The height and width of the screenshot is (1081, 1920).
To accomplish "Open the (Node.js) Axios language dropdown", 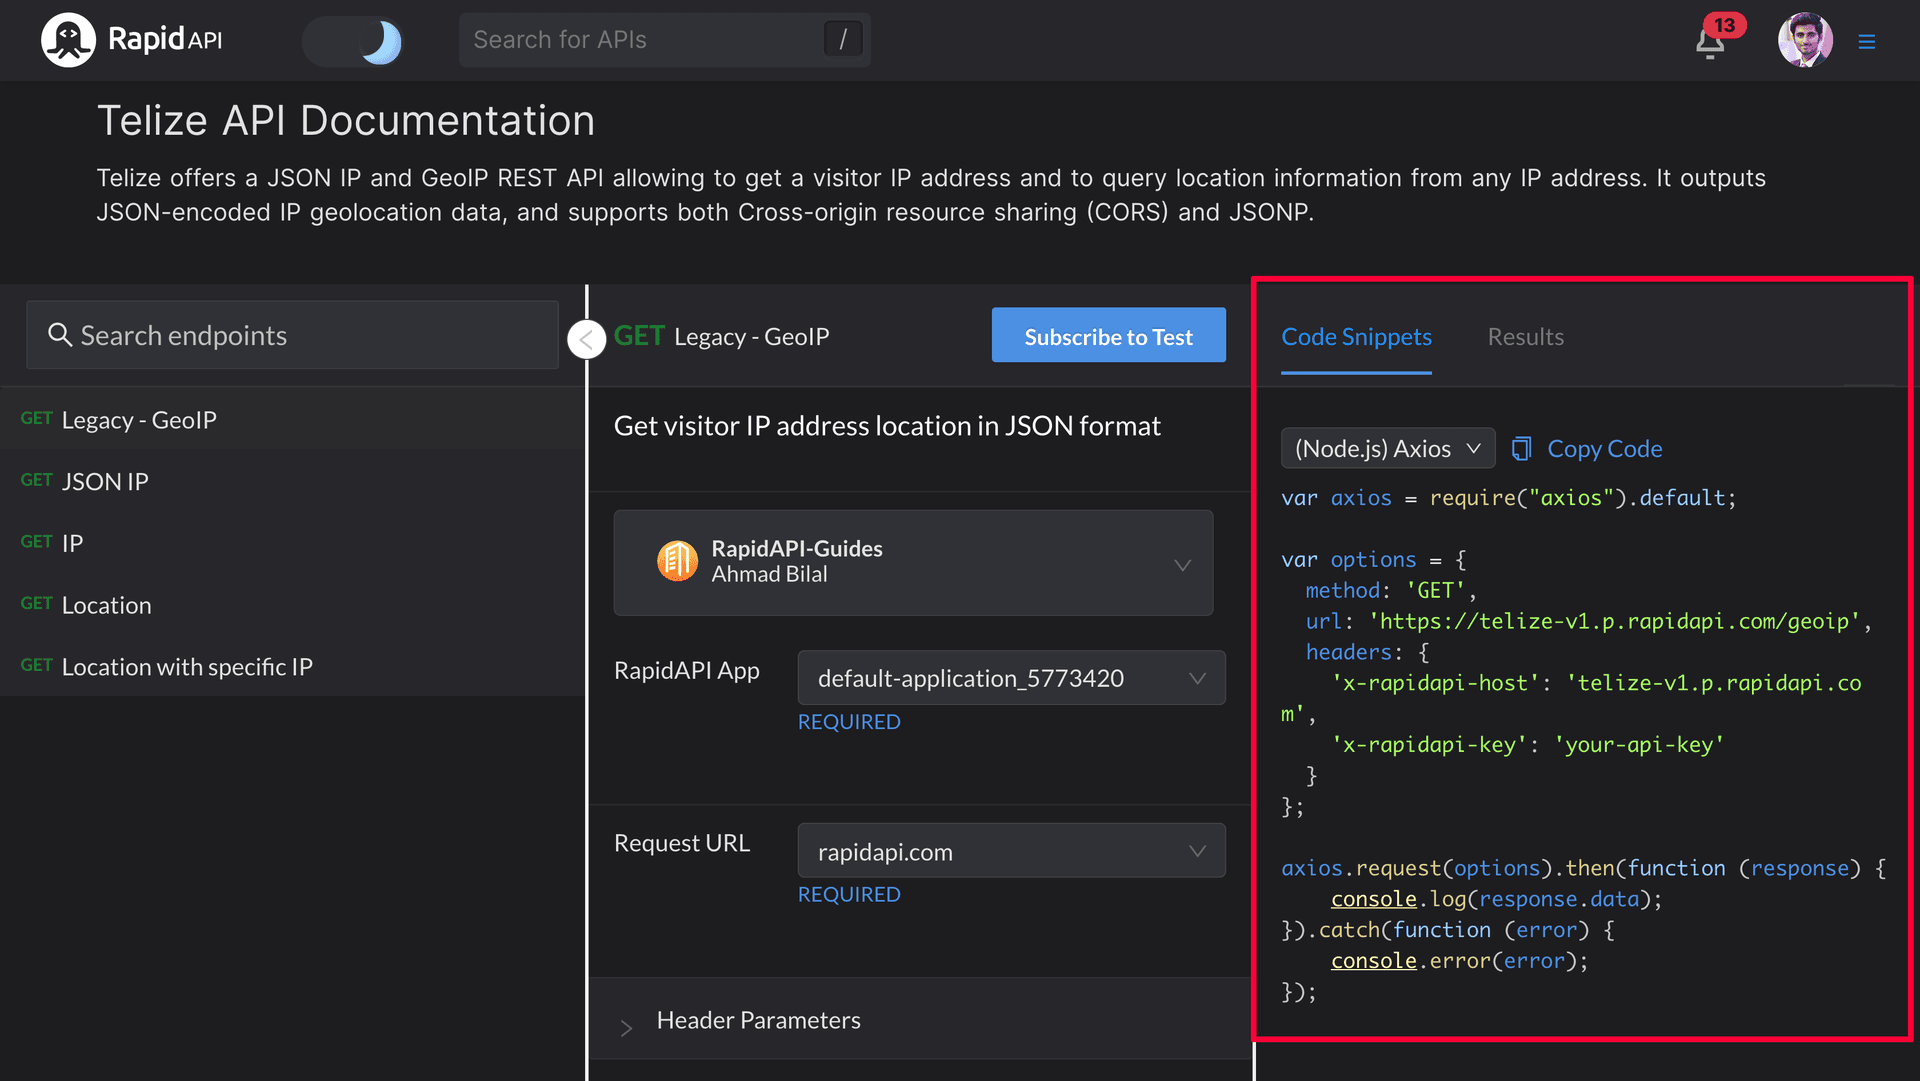I will [x=1387, y=448].
